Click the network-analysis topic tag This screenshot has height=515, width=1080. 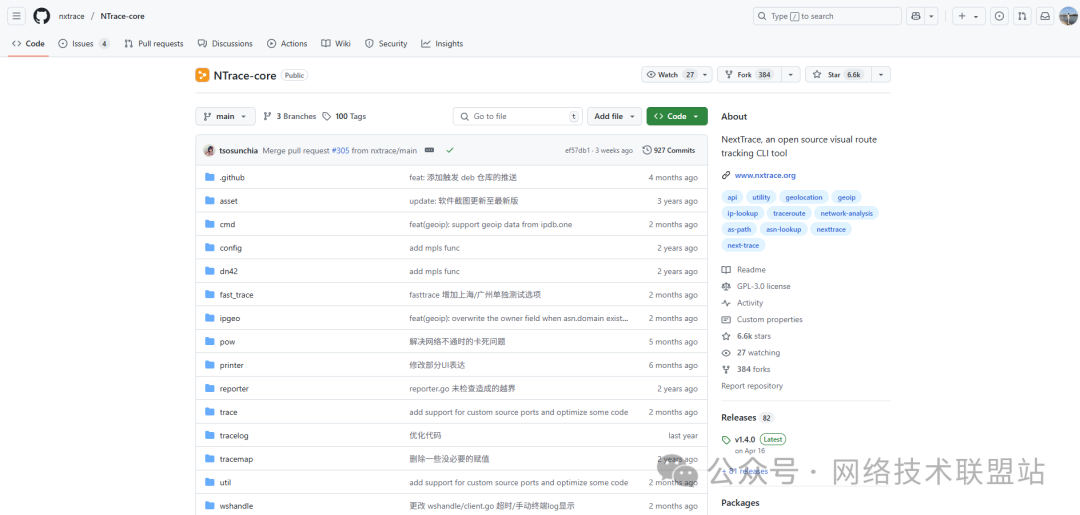[847, 213]
